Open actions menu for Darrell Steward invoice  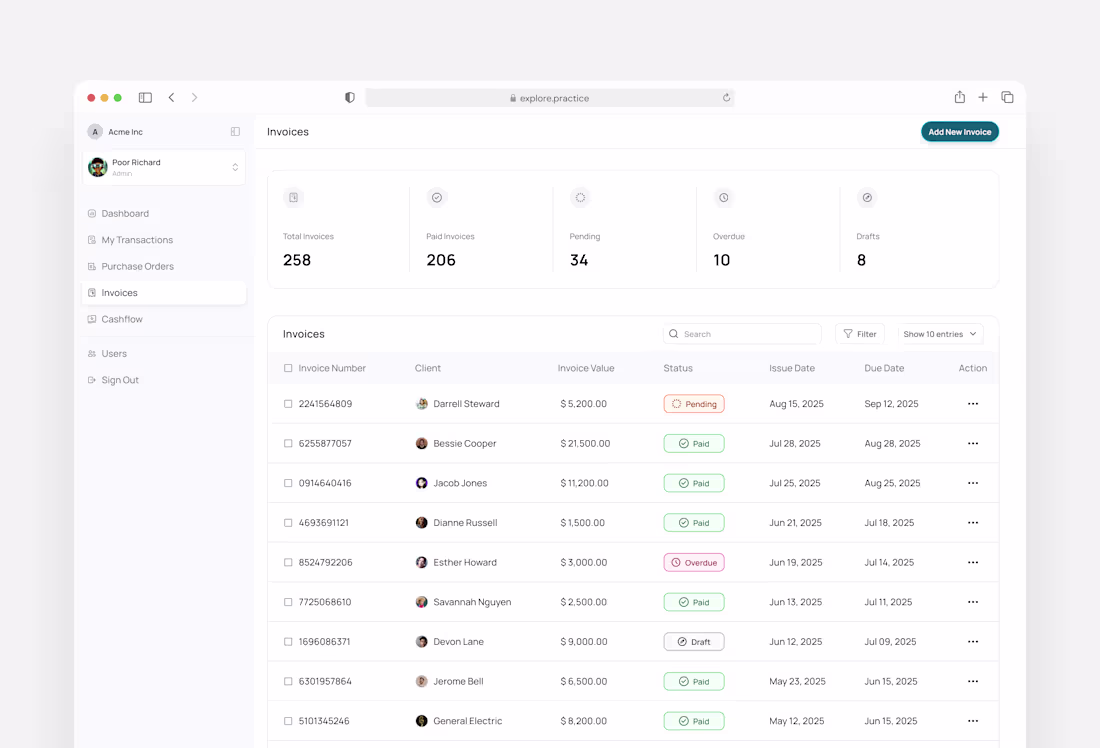click(x=972, y=403)
